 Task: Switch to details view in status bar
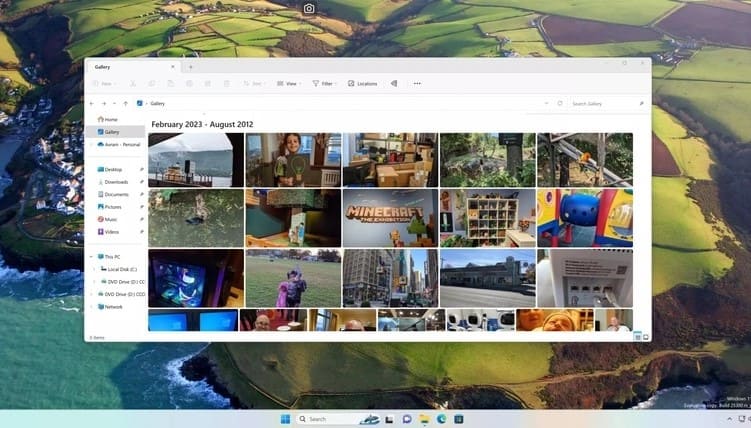point(637,337)
